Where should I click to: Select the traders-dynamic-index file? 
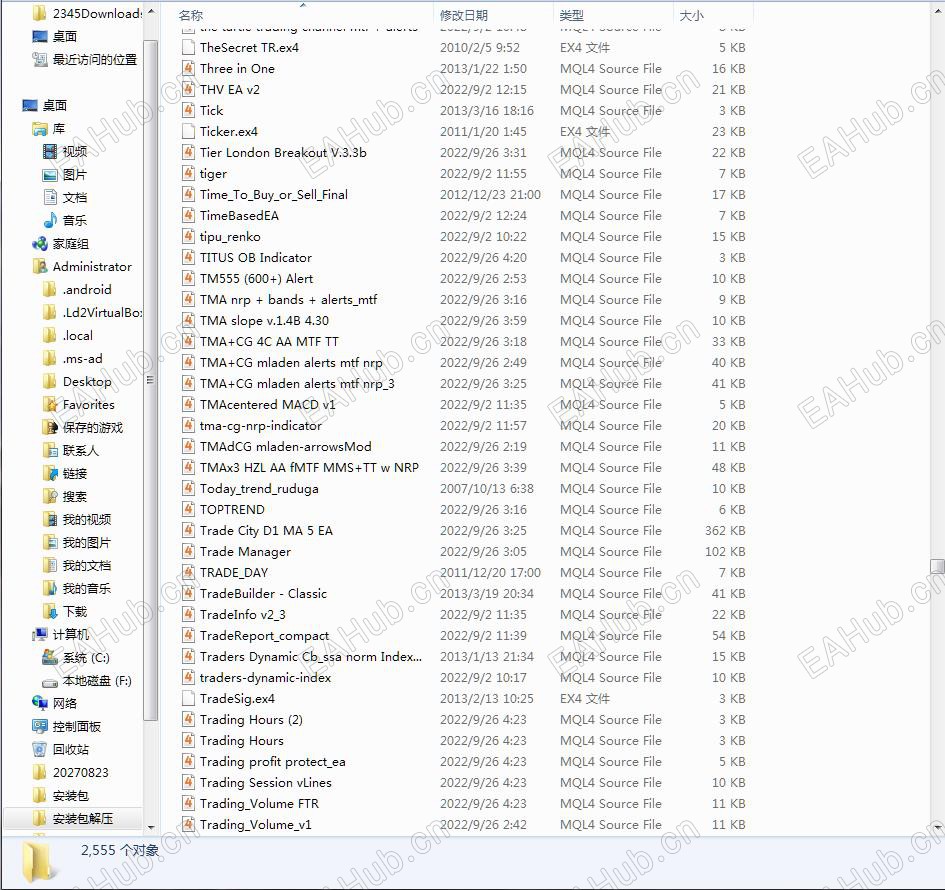point(265,677)
